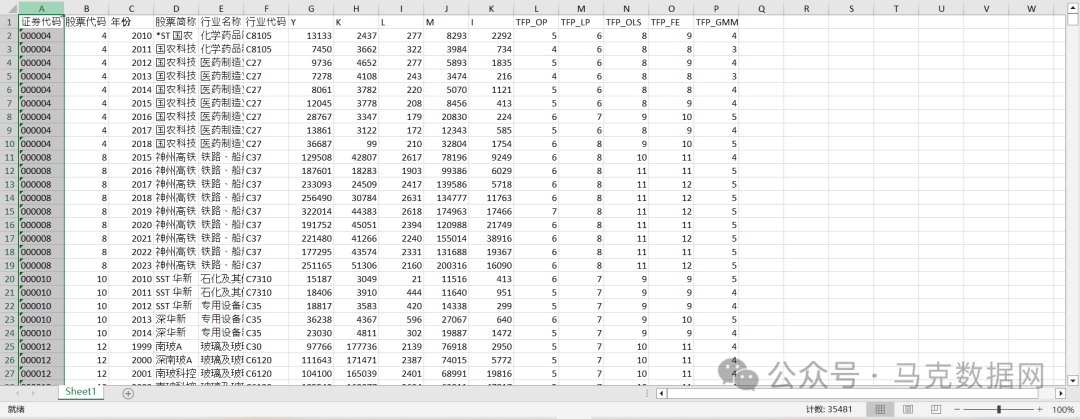Add a new sheet with plus icon
1080x419 pixels.
(127, 393)
